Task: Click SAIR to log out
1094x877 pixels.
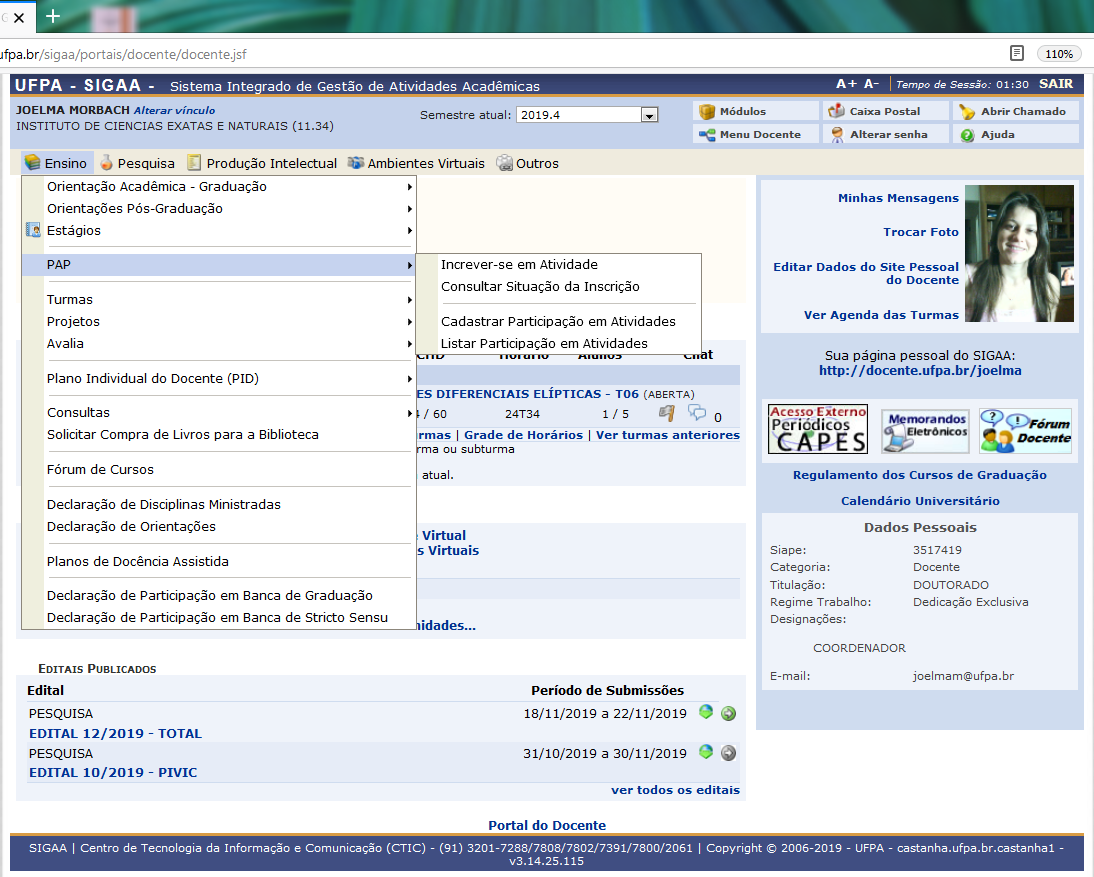Action: click(x=1056, y=84)
